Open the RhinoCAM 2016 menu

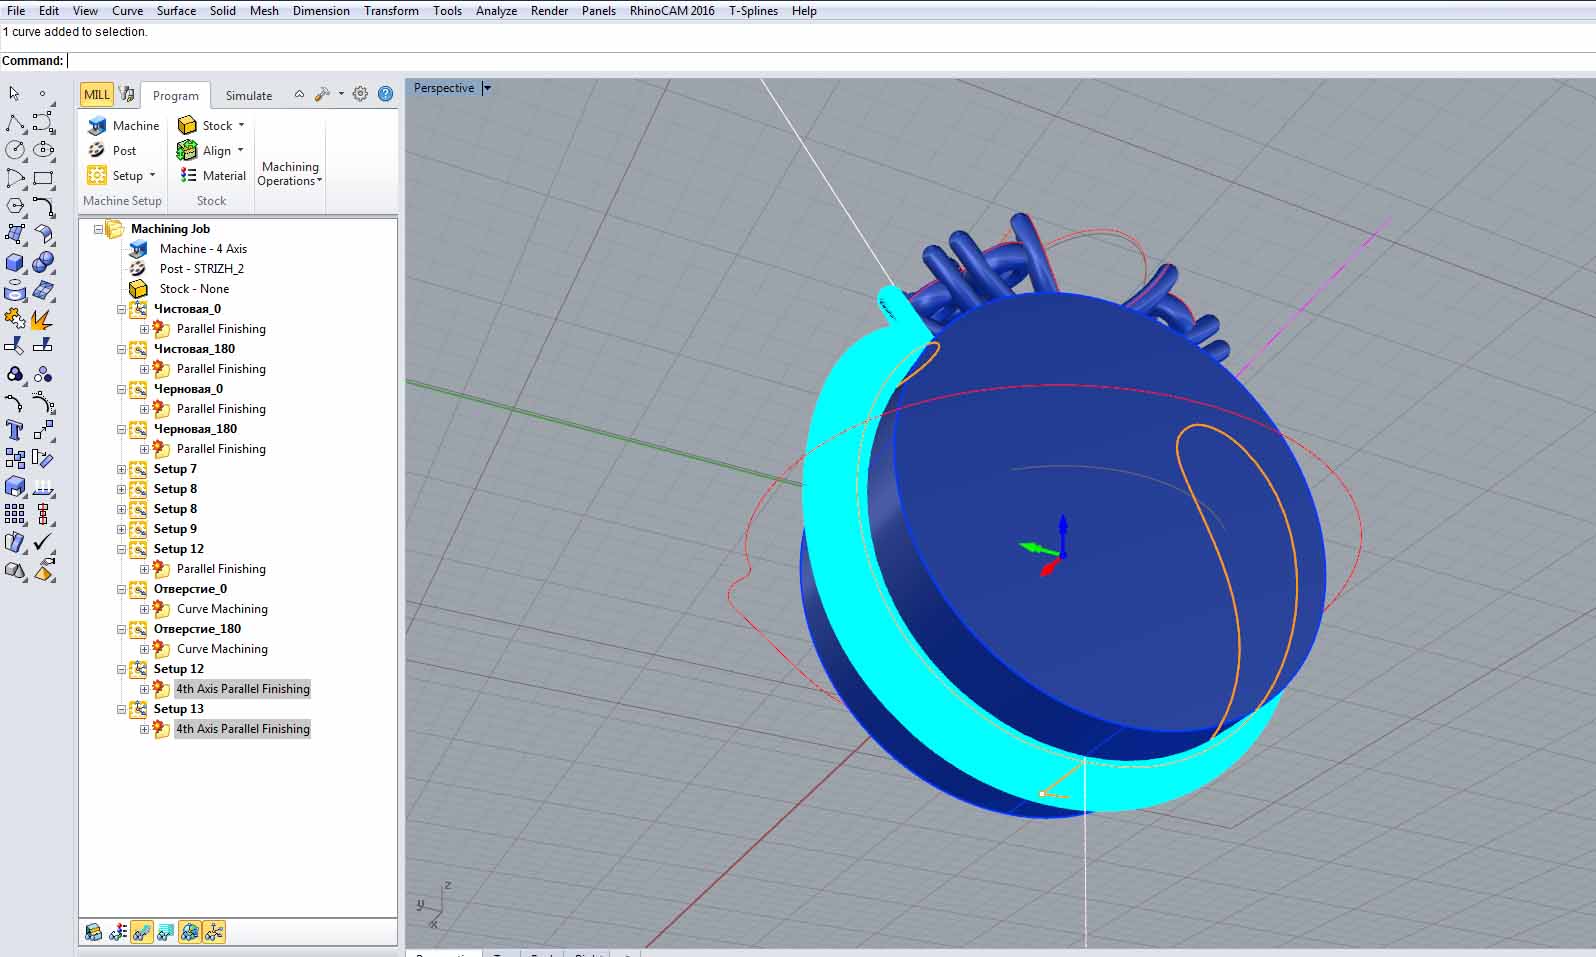tap(671, 11)
